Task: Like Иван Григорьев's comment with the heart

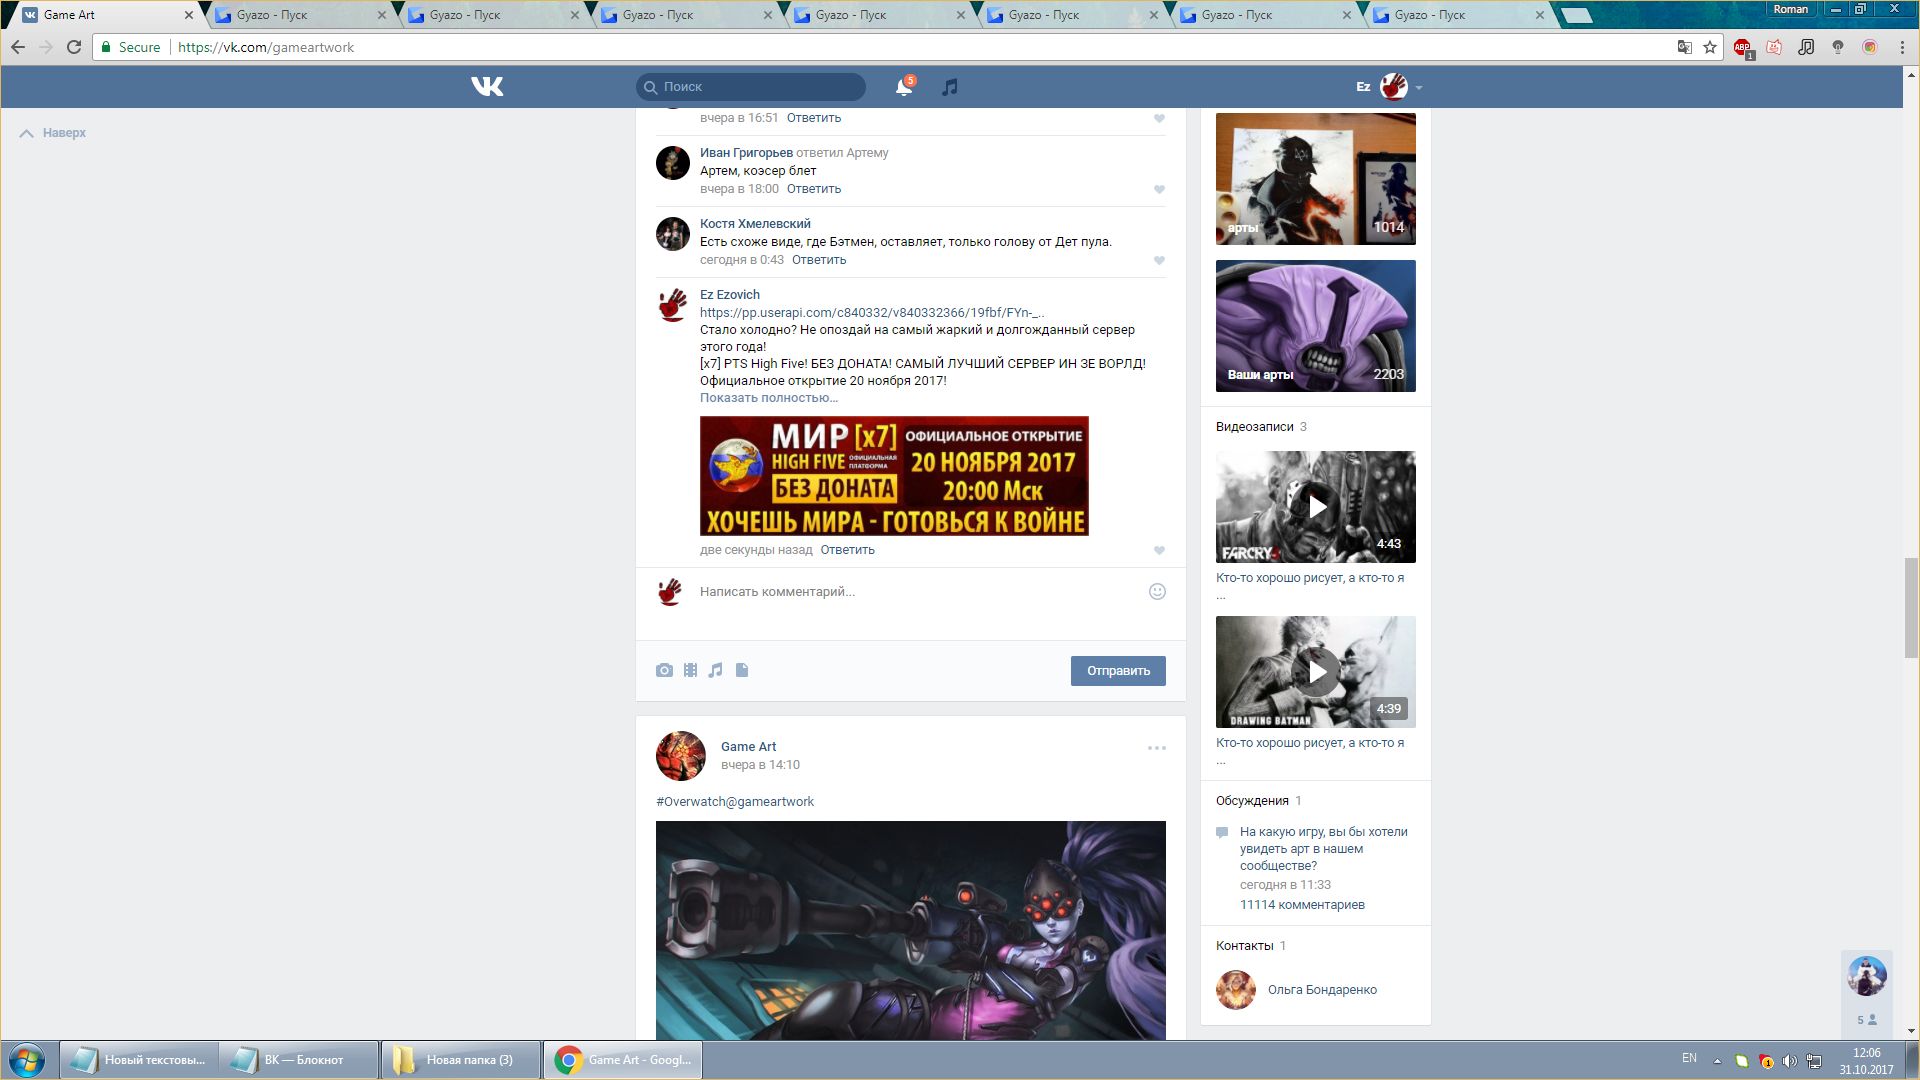Action: click(1159, 189)
